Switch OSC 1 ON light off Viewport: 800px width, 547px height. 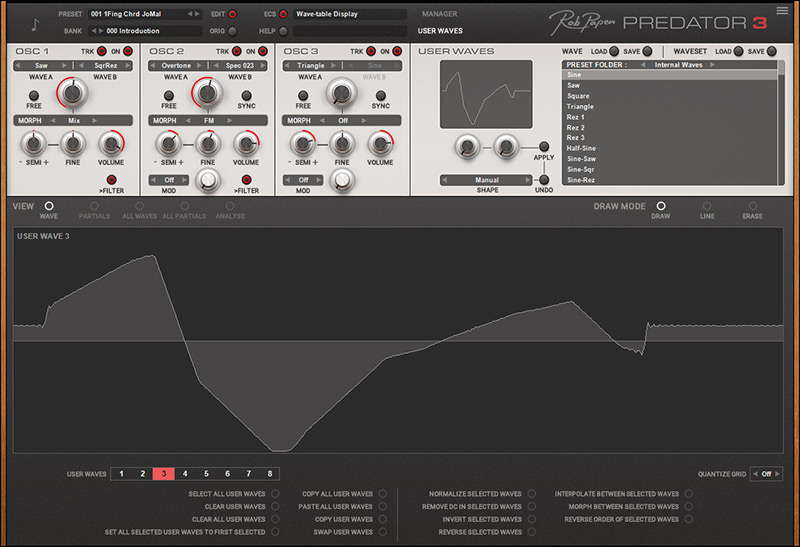(128, 51)
